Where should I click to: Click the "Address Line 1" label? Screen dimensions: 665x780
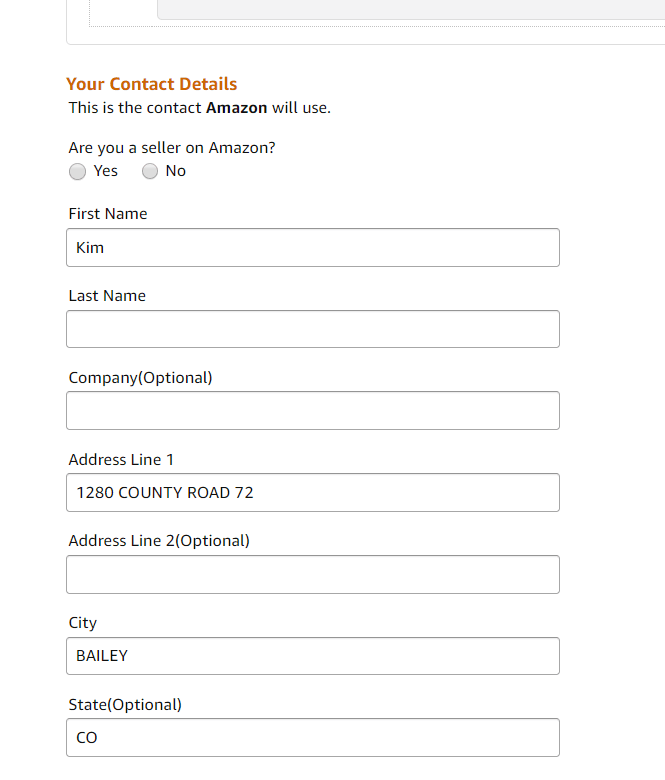121,460
